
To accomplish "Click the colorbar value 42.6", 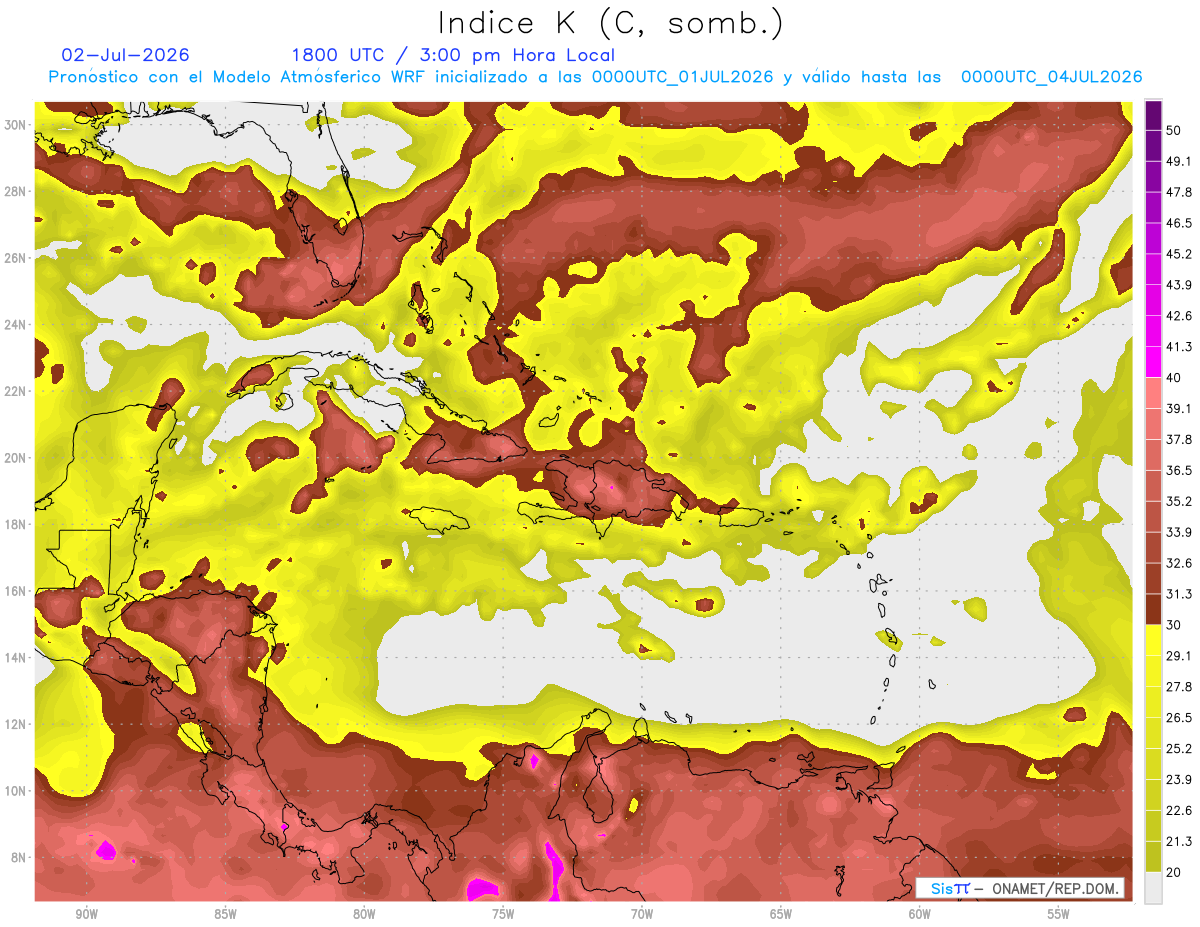I will coord(1178,316).
